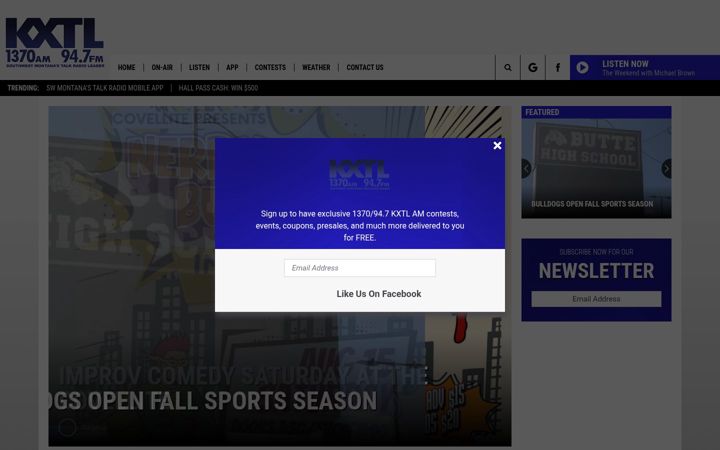This screenshot has width=720, height=450.
Task: Play the Listen Now stream button
Action: tap(582, 68)
